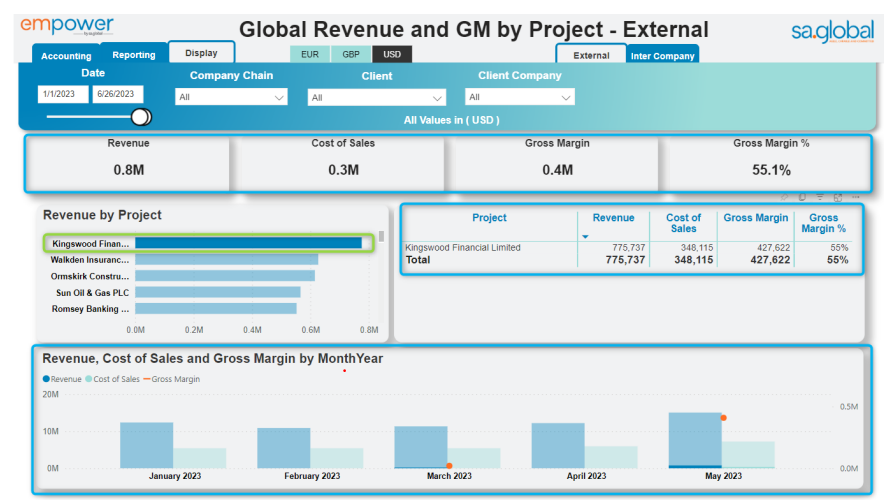Switch to the Accounting tab
Screen dimensions: 884x504
66,56
